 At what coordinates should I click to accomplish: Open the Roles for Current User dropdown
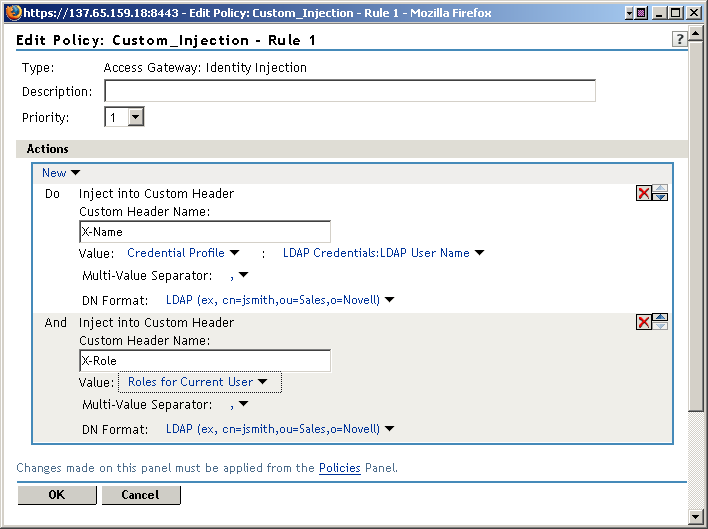(198, 382)
